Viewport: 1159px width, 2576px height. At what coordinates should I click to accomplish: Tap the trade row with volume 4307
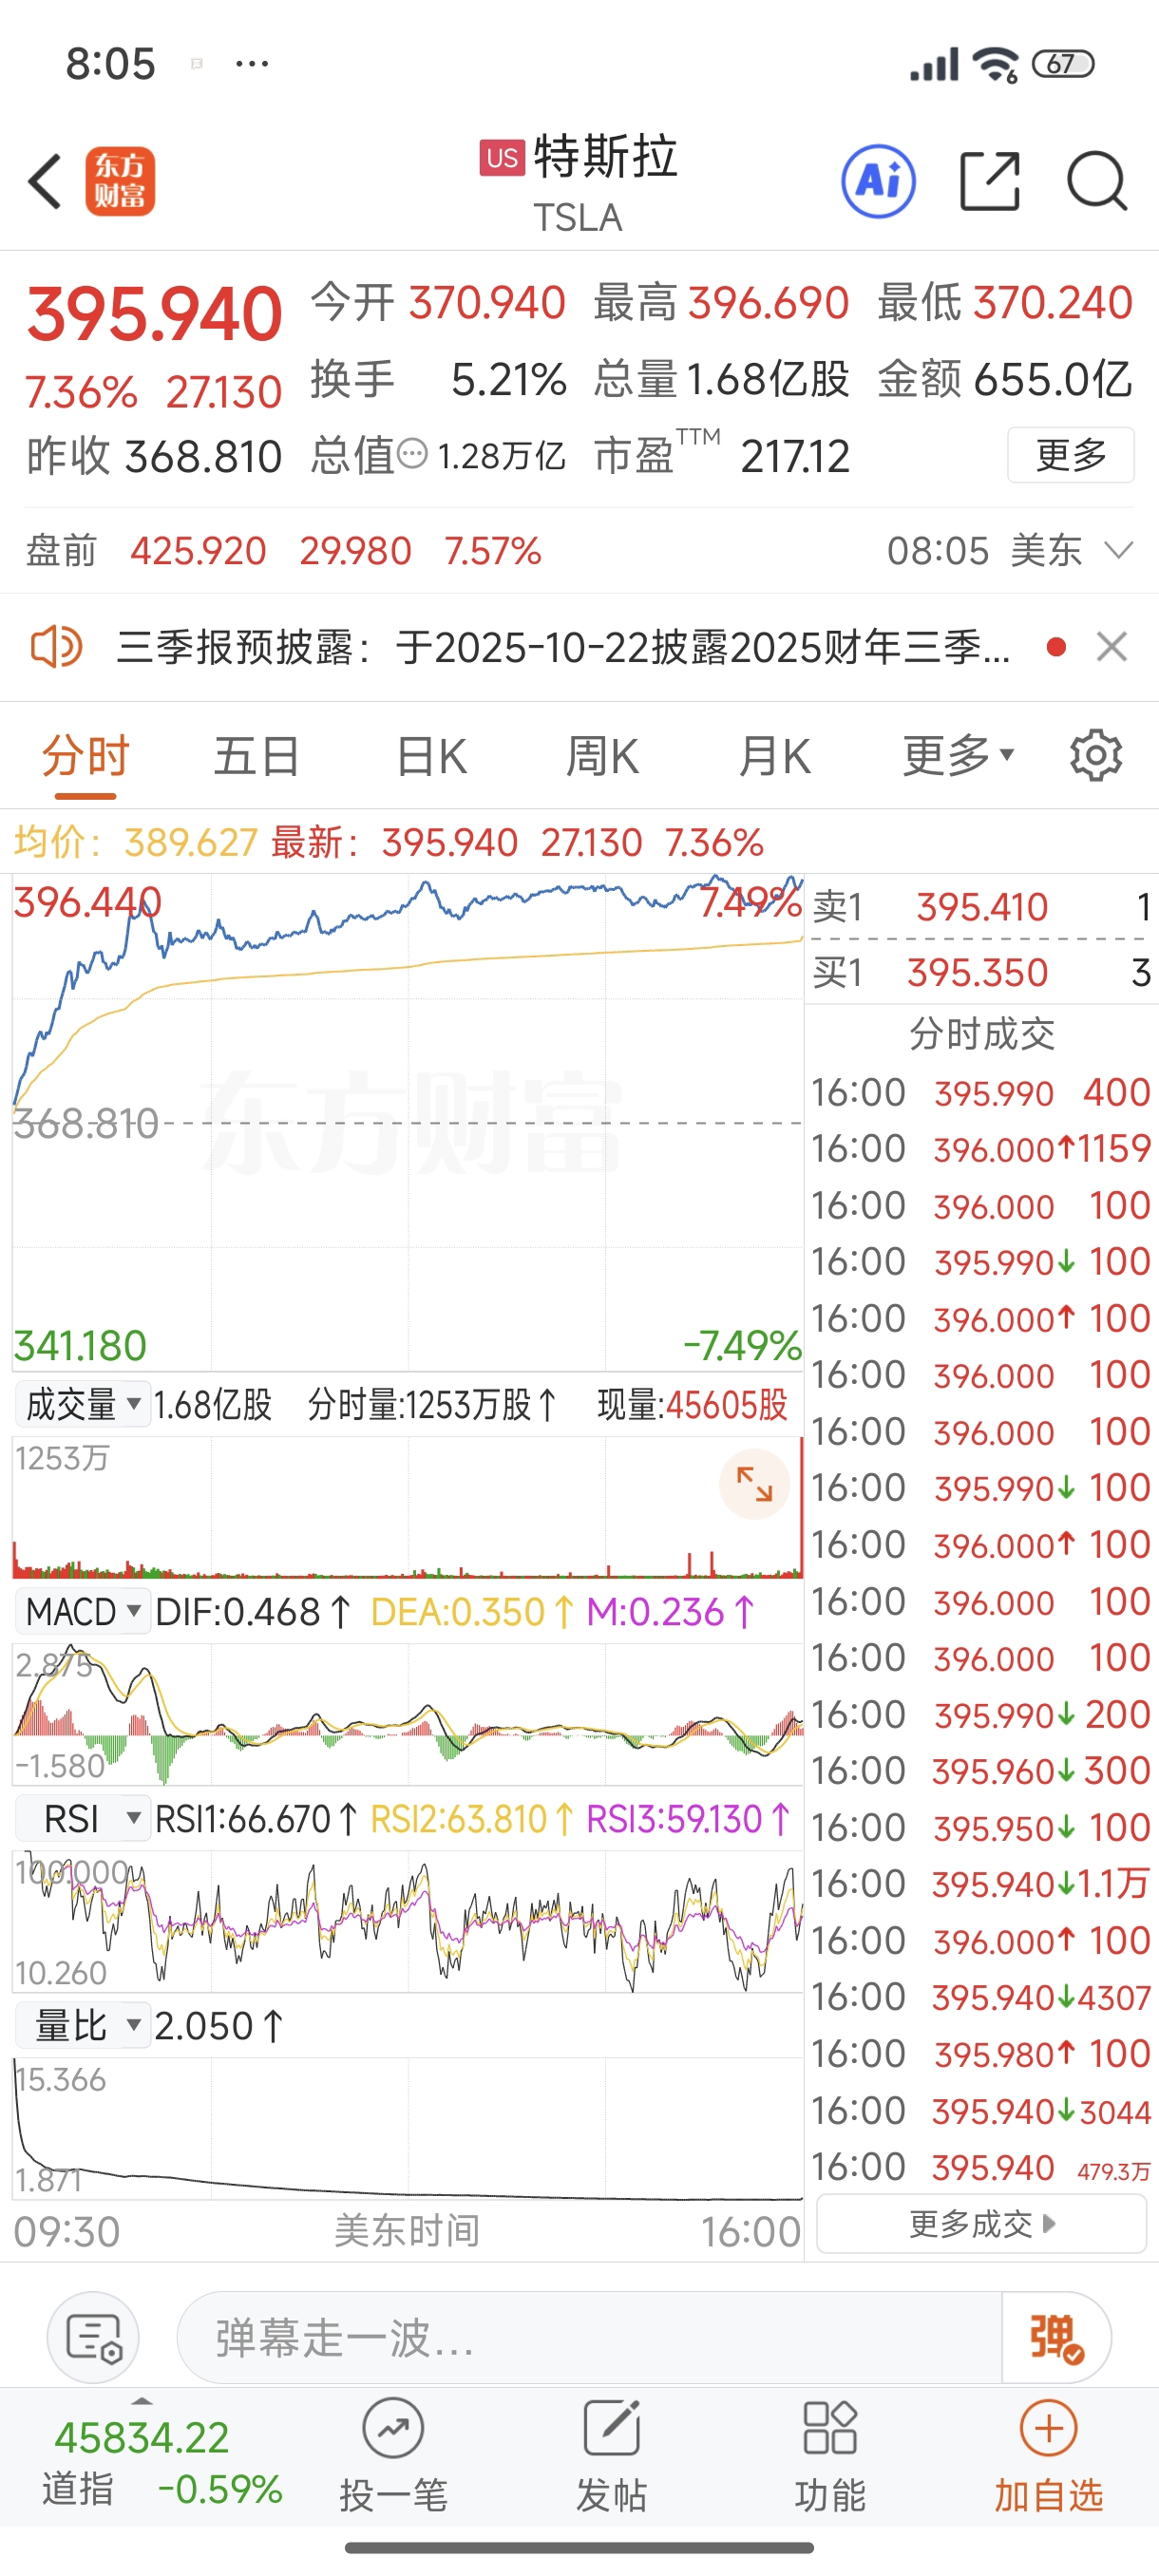point(981,1996)
